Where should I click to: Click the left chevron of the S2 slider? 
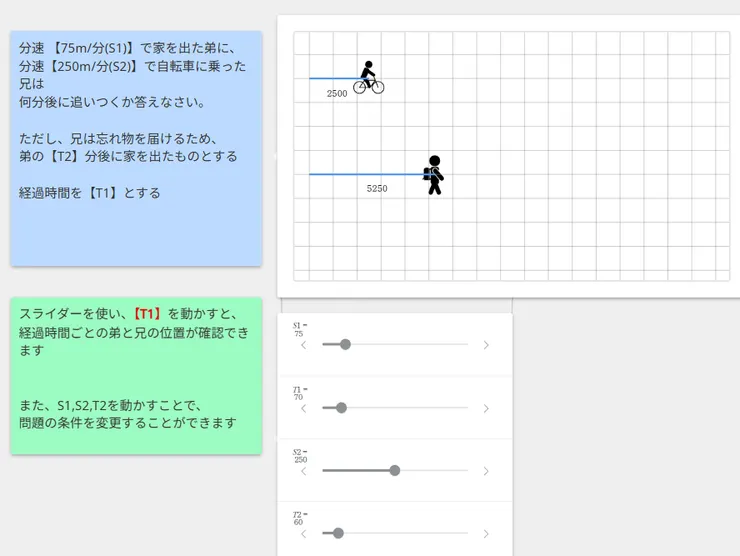pyautogui.click(x=304, y=471)
